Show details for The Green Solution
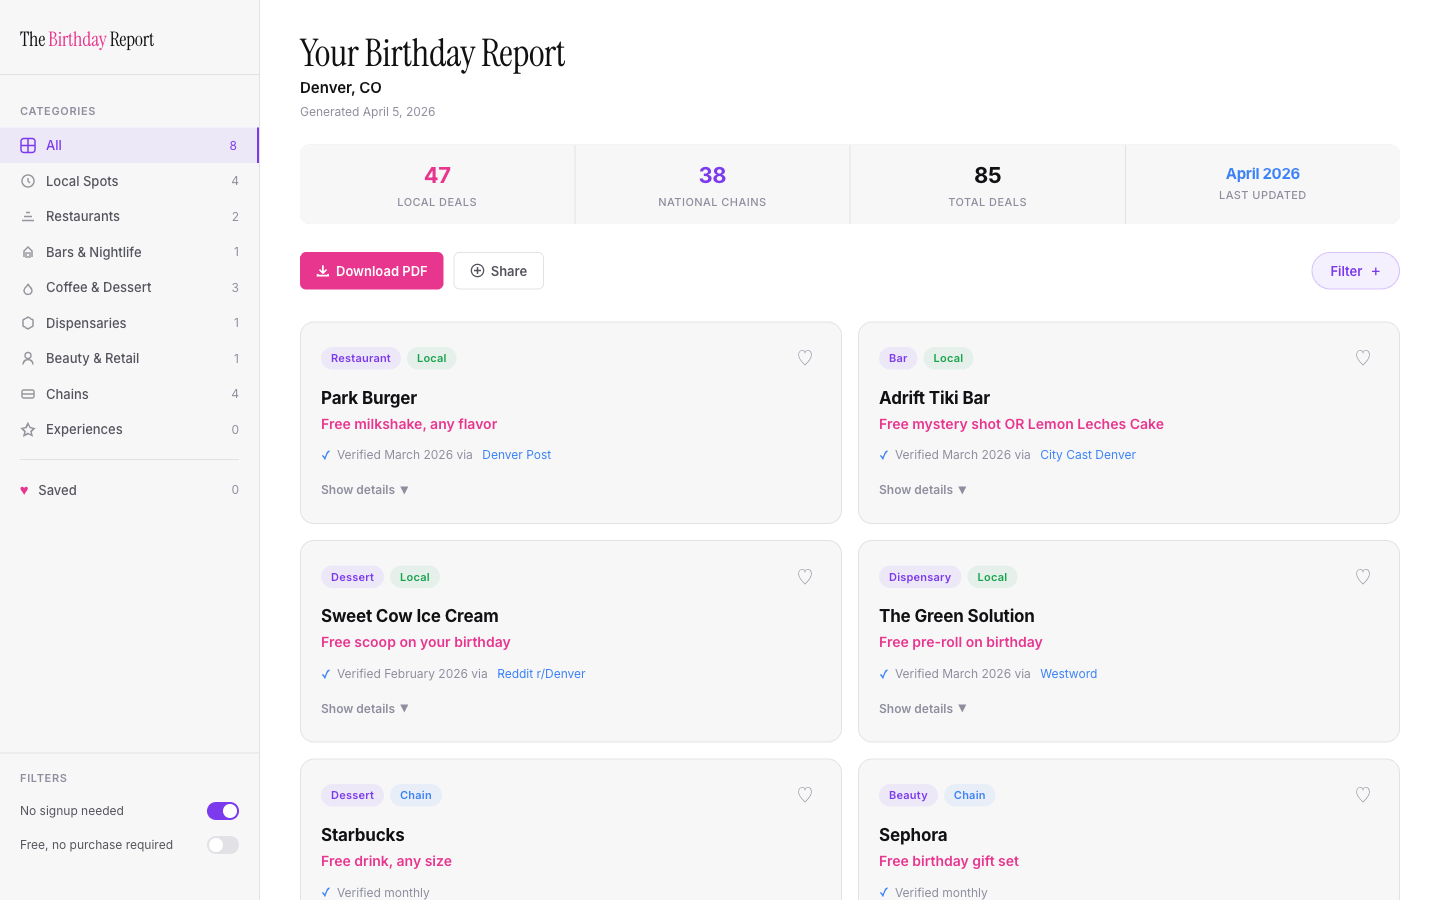Viewport: 1440px width, 900px height. point(923,709)
